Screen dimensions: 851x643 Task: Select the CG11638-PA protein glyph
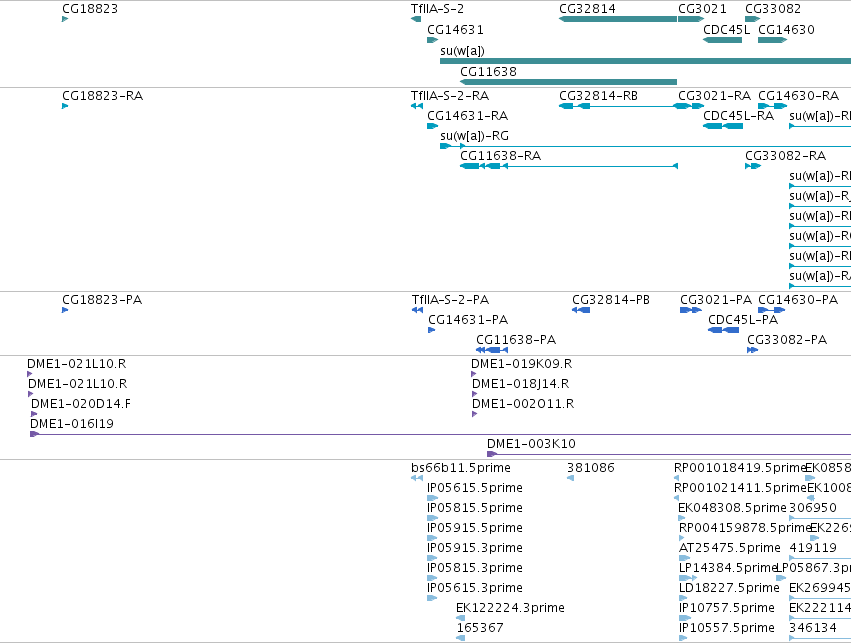click(x=492, y=350)
